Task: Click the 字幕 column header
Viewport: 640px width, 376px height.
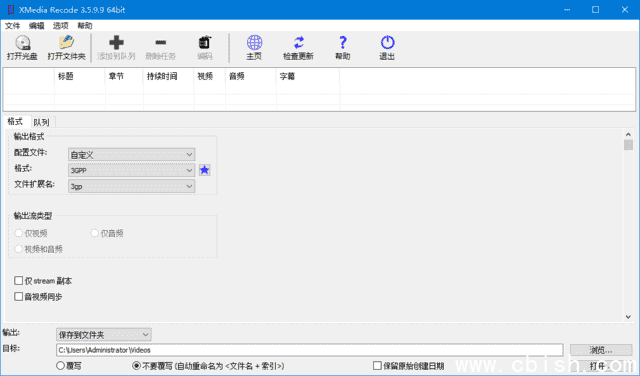Action: point(308,76)
